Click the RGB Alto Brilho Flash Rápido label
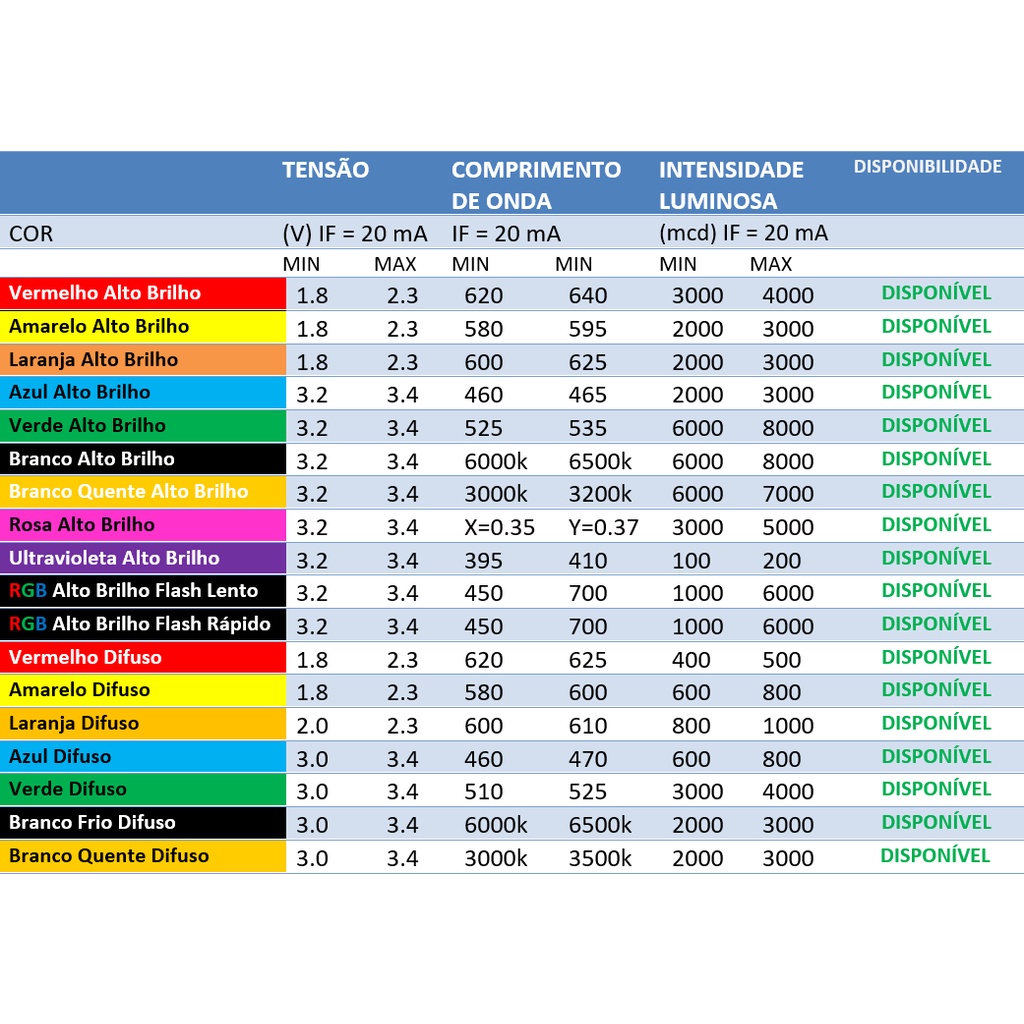Image resolution: width=1024 pixels, height=1024 pixels. click(x=140, y=624)
